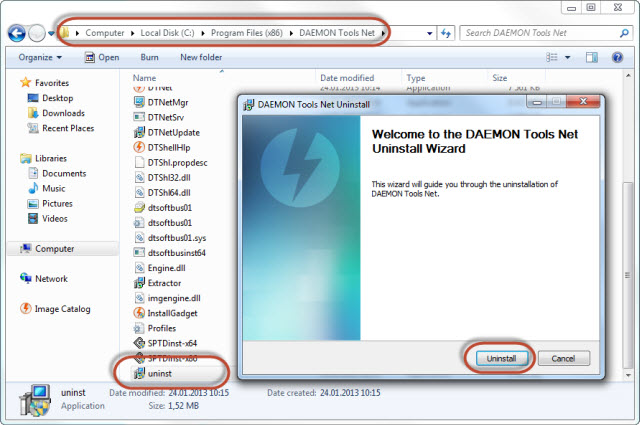Viewport: 640px width, 425px height.
Task: Open the More view options dropdown arrow
Action: pyautogui.click(x=567, y=58)
